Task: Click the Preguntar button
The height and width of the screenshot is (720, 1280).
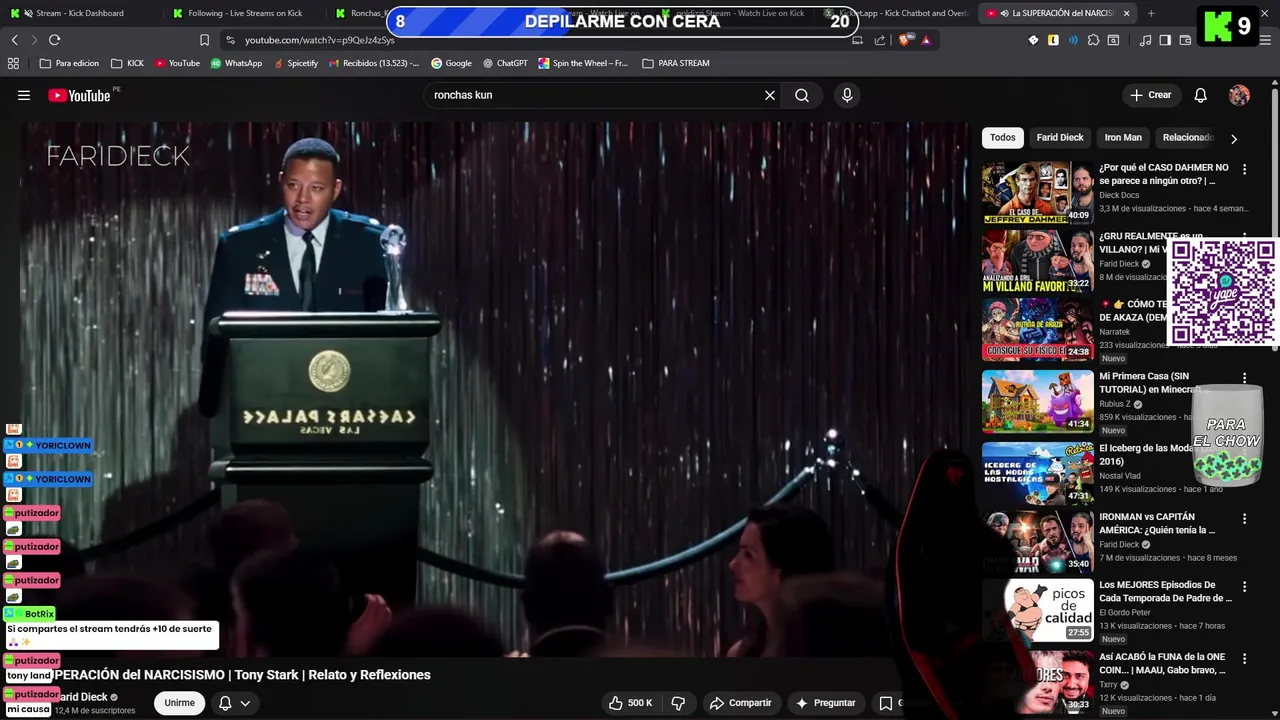Action: 825,703
